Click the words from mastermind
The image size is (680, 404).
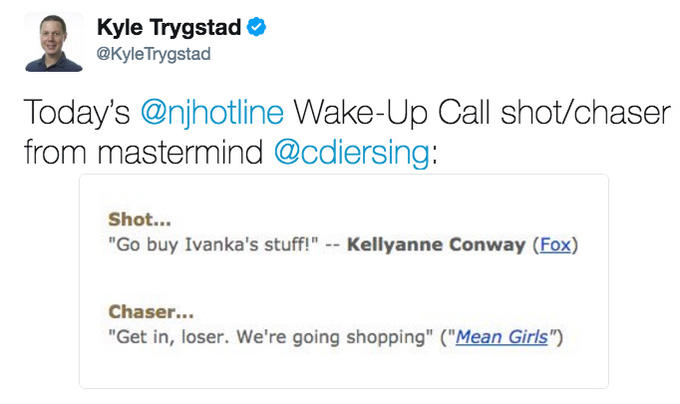pos(144,153)
